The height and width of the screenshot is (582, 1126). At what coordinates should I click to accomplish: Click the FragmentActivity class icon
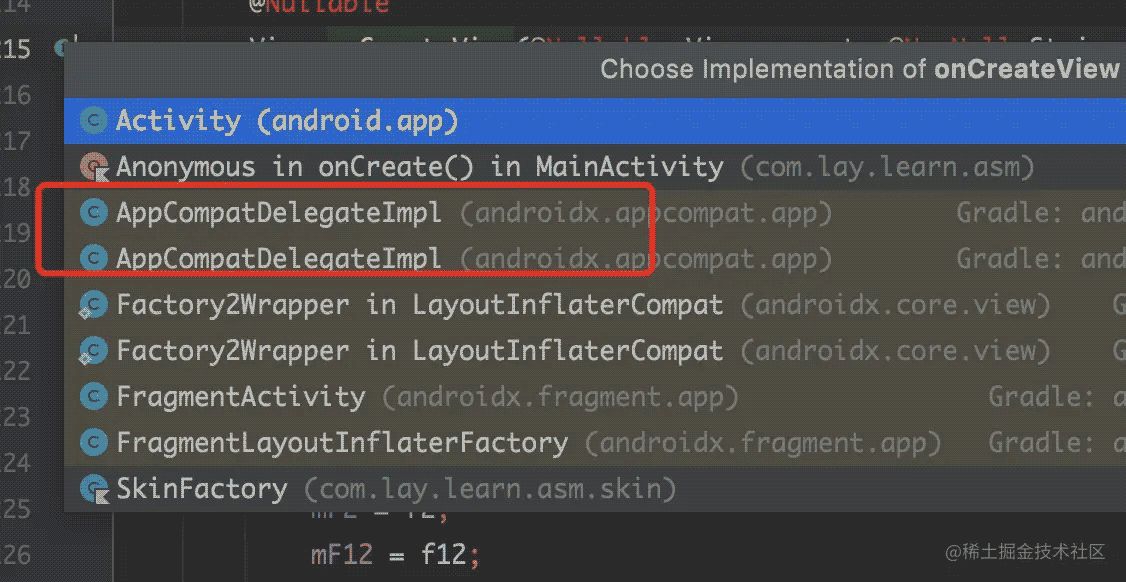click(94, 397)
